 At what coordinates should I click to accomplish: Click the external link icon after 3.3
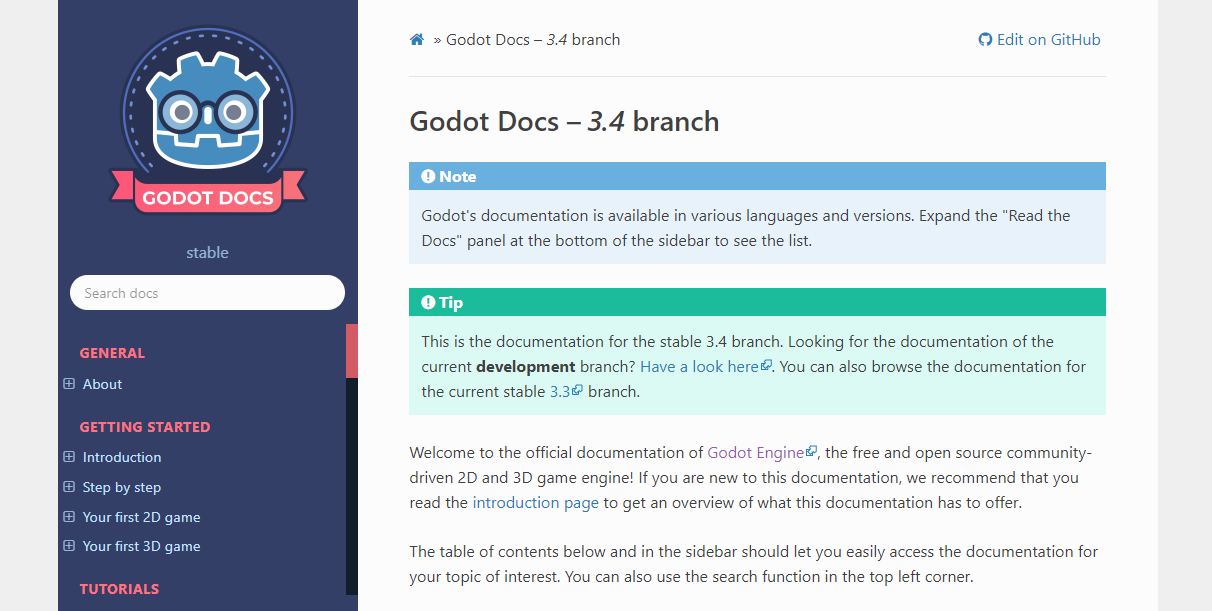(x=578, y=391)
